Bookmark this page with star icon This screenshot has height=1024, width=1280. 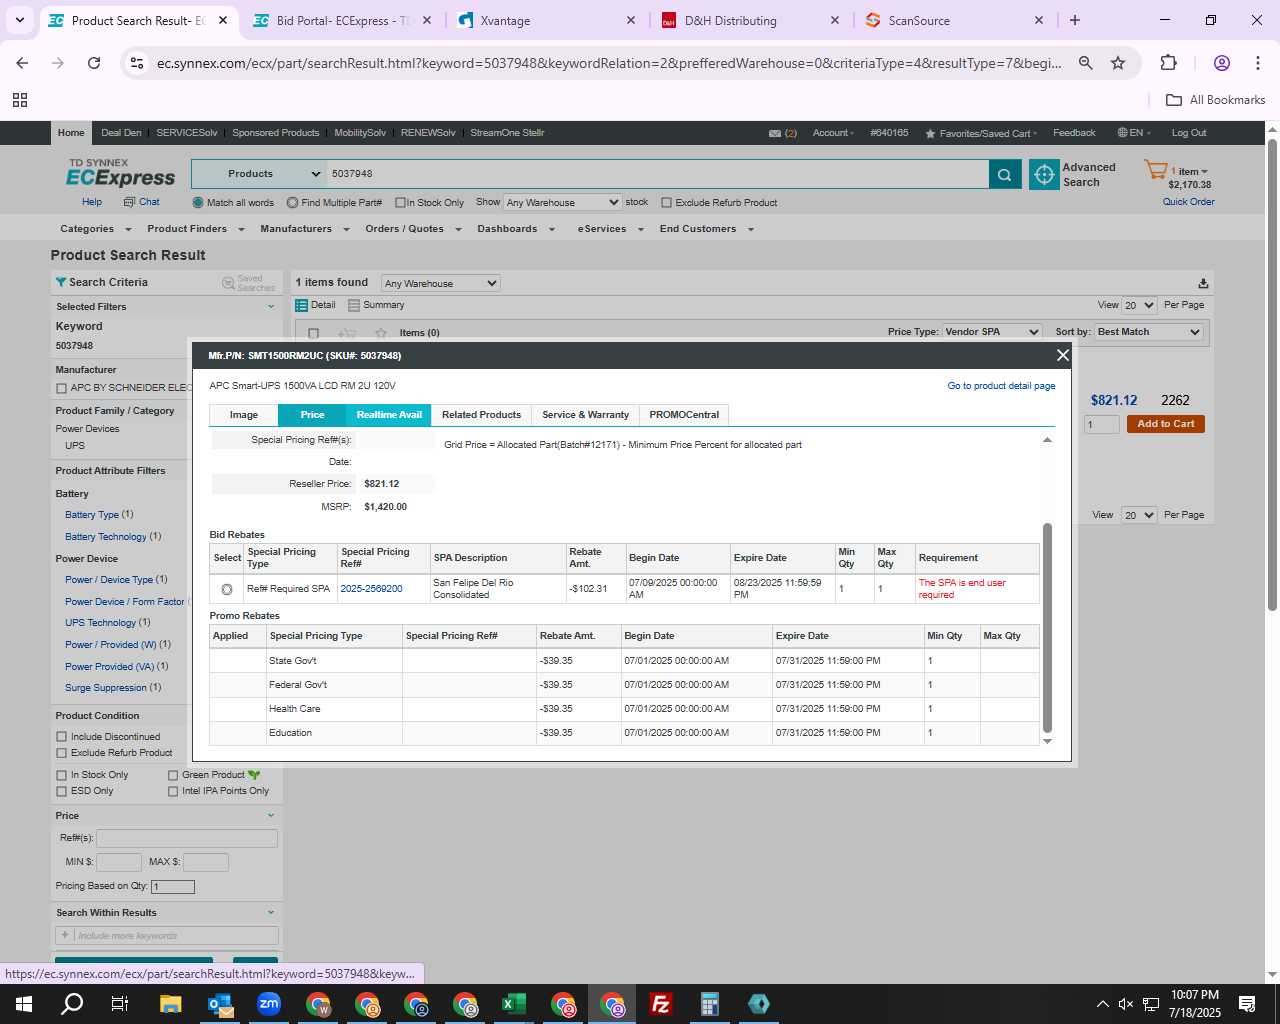pyautogui.click(x=1118, y=63)
